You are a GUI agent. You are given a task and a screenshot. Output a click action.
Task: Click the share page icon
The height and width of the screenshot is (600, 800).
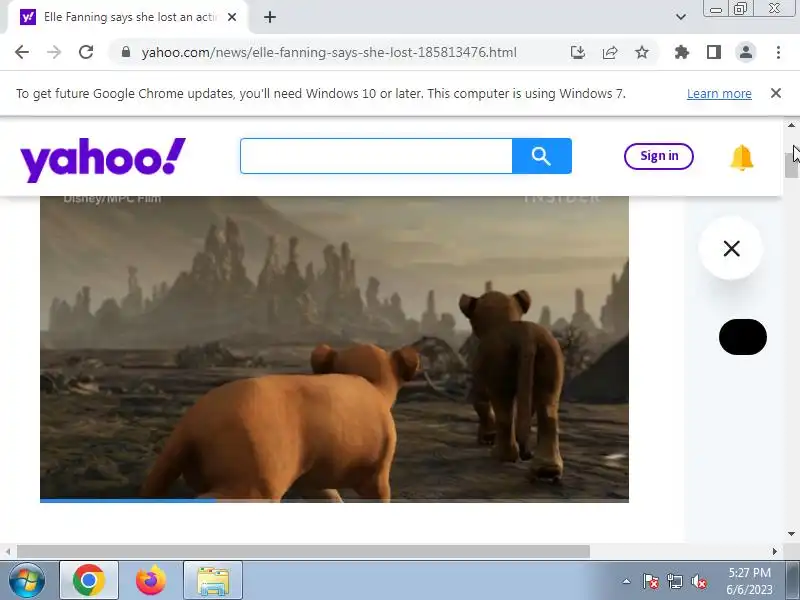pyautogui.click(x=610, y=52)
